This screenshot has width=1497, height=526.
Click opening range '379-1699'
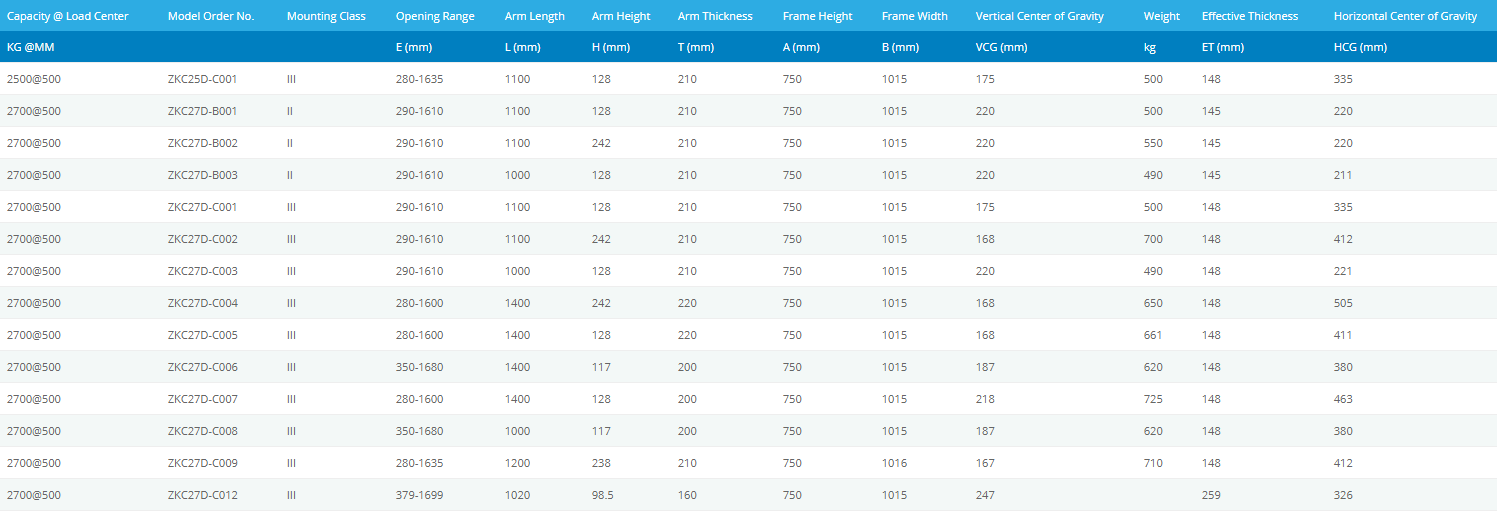[420, 495]
